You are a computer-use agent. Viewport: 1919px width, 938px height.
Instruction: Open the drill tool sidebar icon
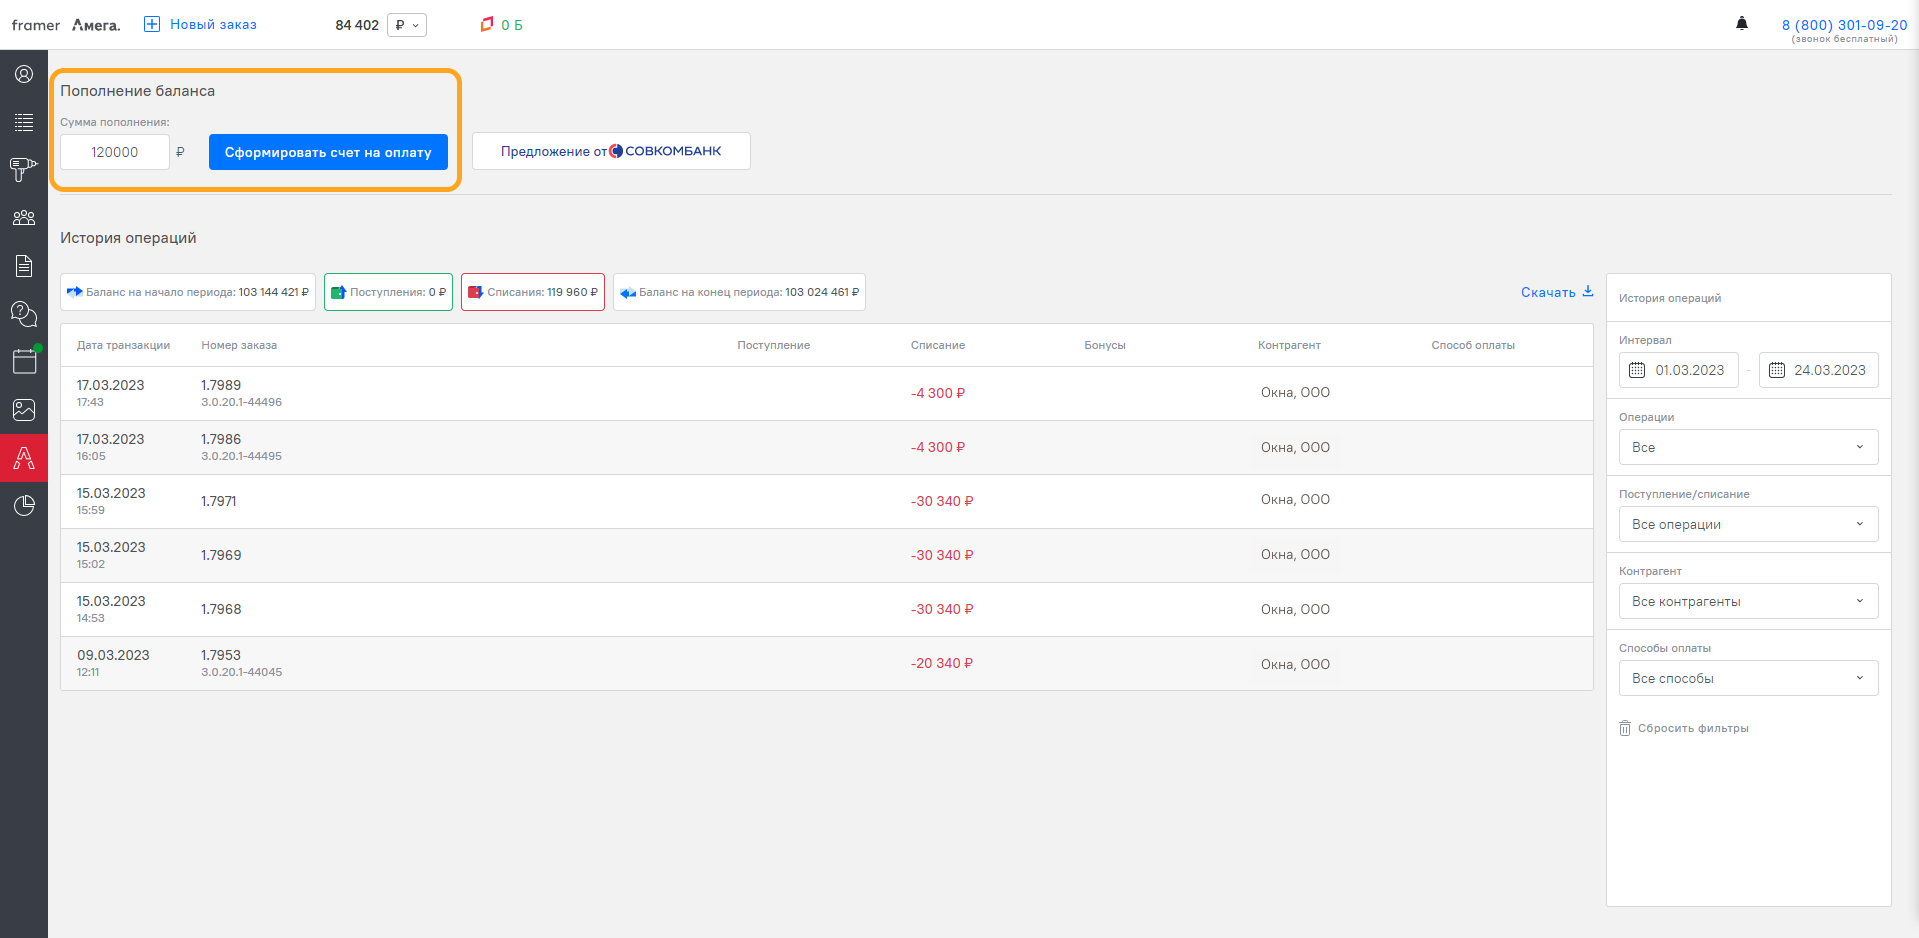24,170
